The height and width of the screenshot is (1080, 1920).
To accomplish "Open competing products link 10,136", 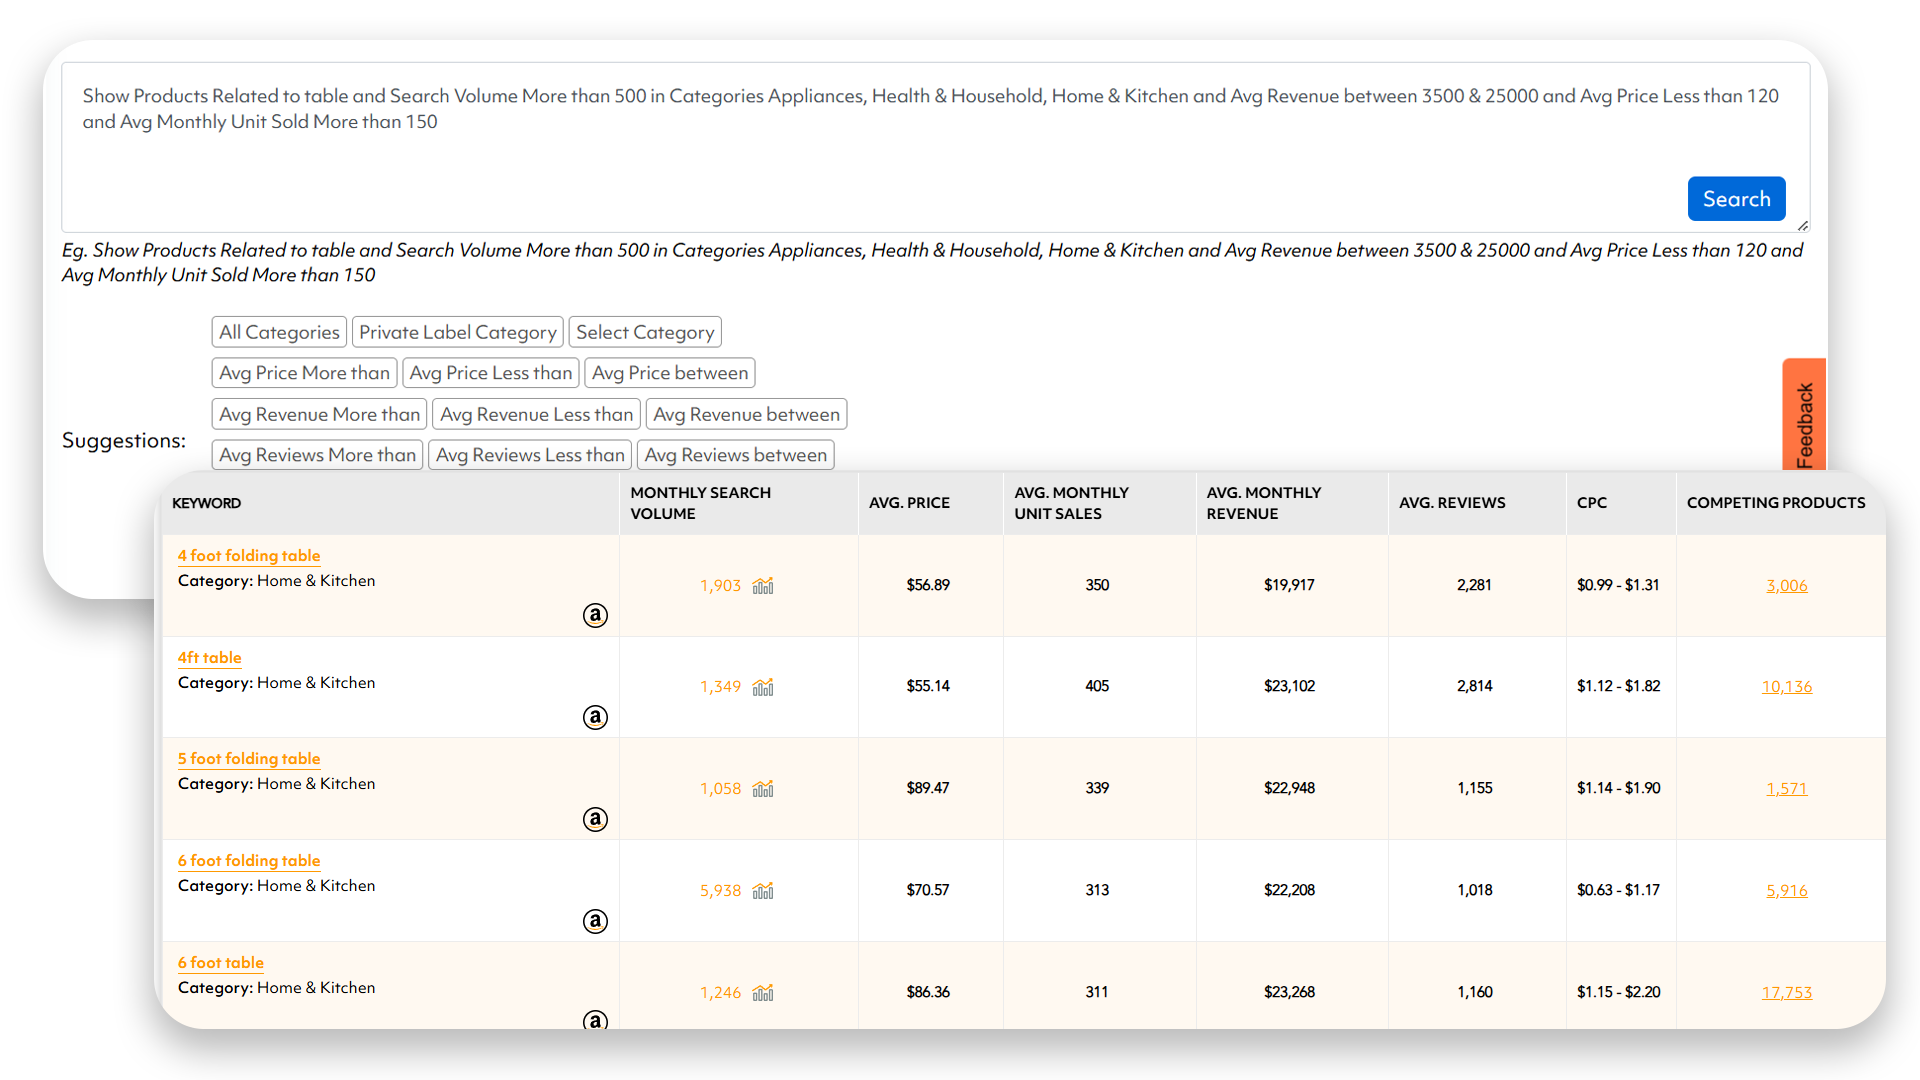I will (1786, 687).
